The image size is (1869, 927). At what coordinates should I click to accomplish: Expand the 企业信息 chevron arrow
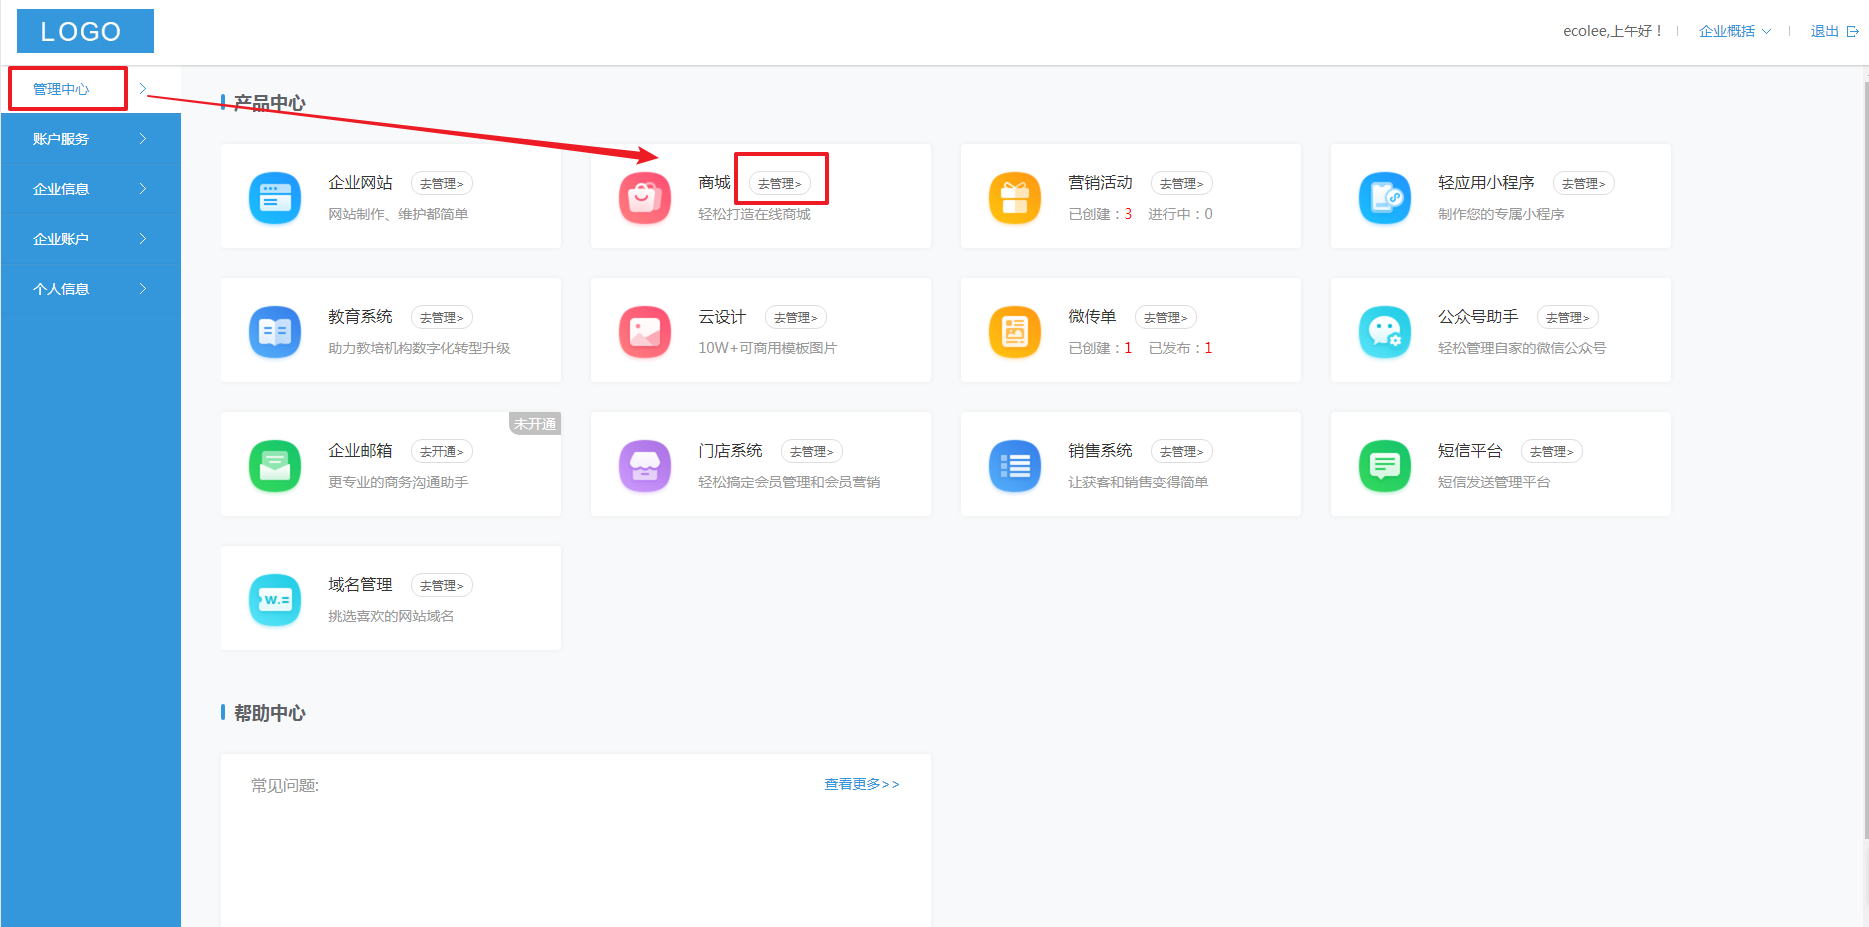point(143,189)
